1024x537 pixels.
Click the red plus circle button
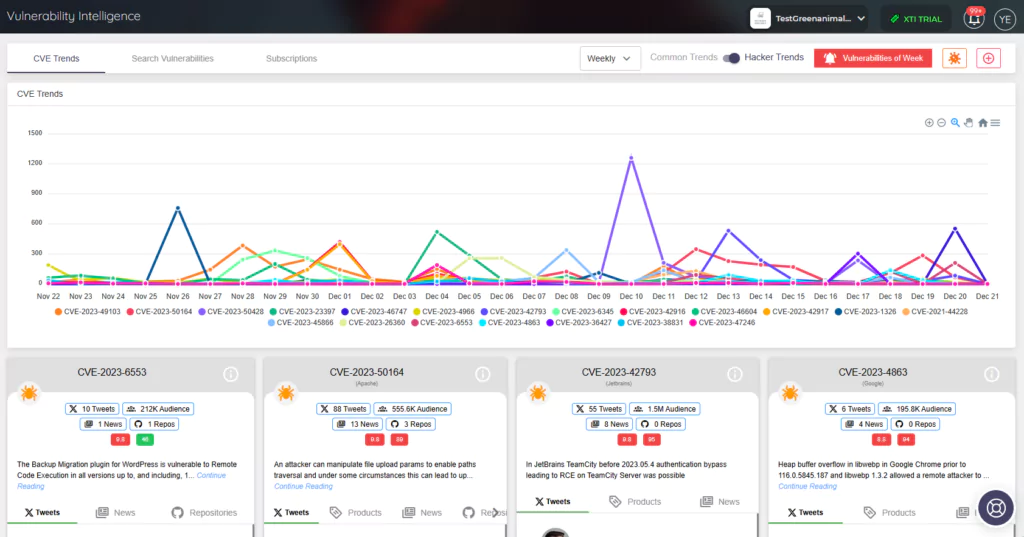[988, 58]
